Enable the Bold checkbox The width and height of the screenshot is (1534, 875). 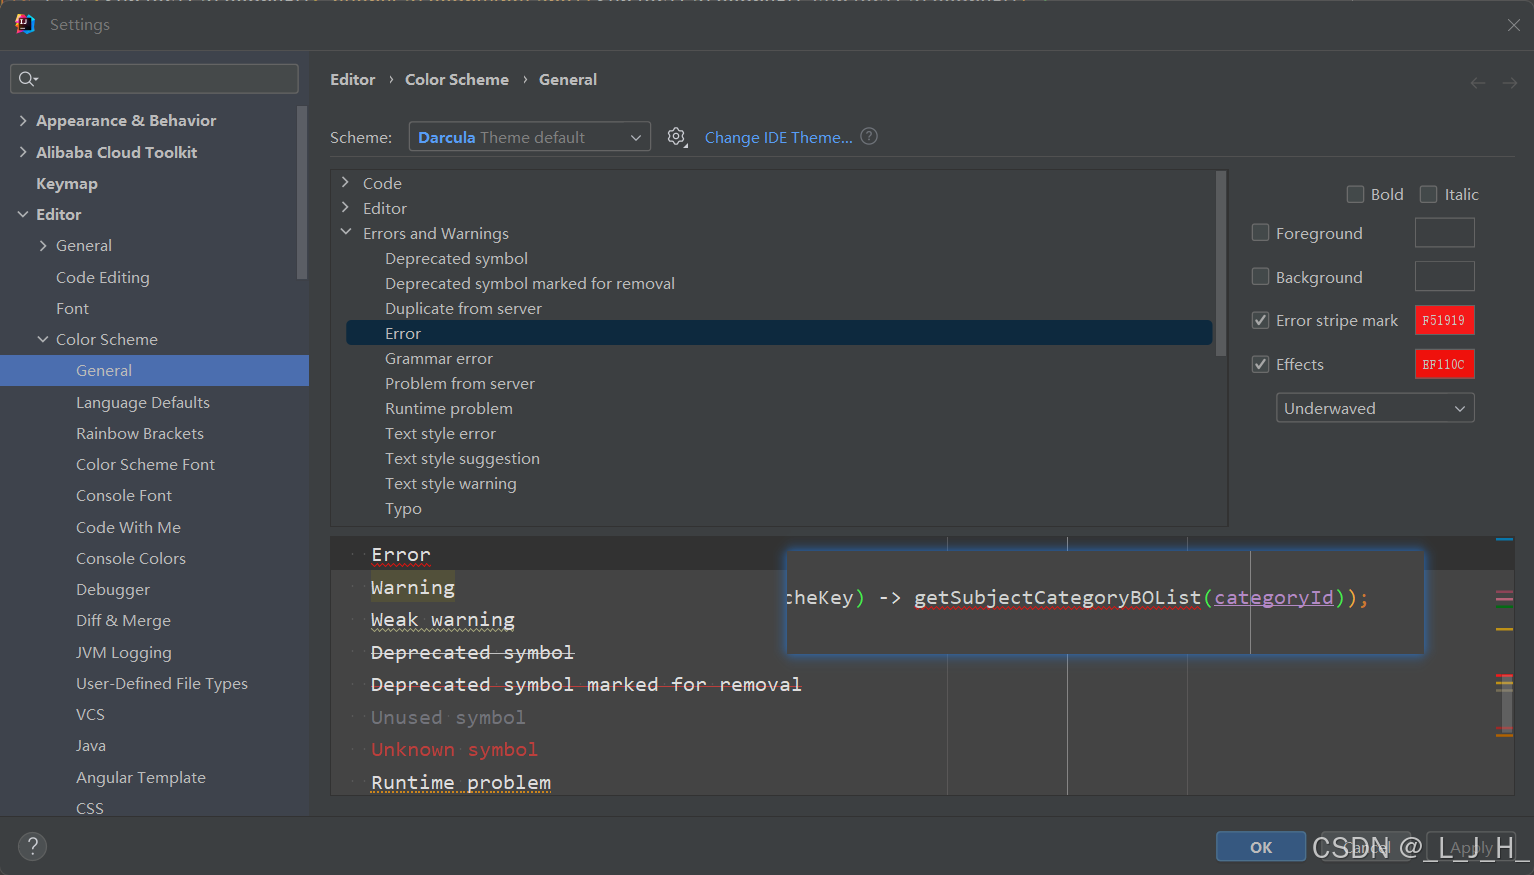tap(1355, 194)
